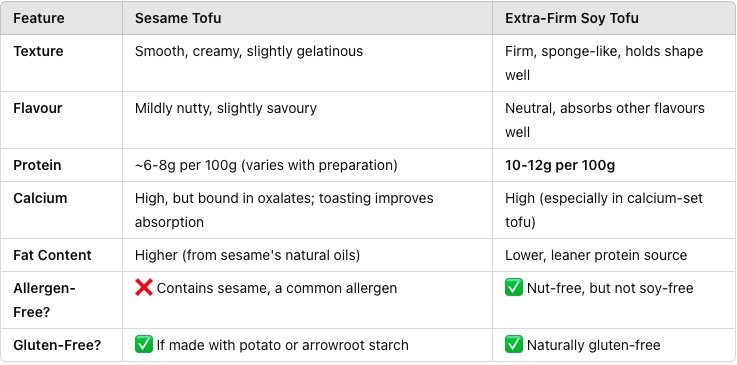Click the Texture row label
The image size is (737, 365).
[x=38, y=51]
